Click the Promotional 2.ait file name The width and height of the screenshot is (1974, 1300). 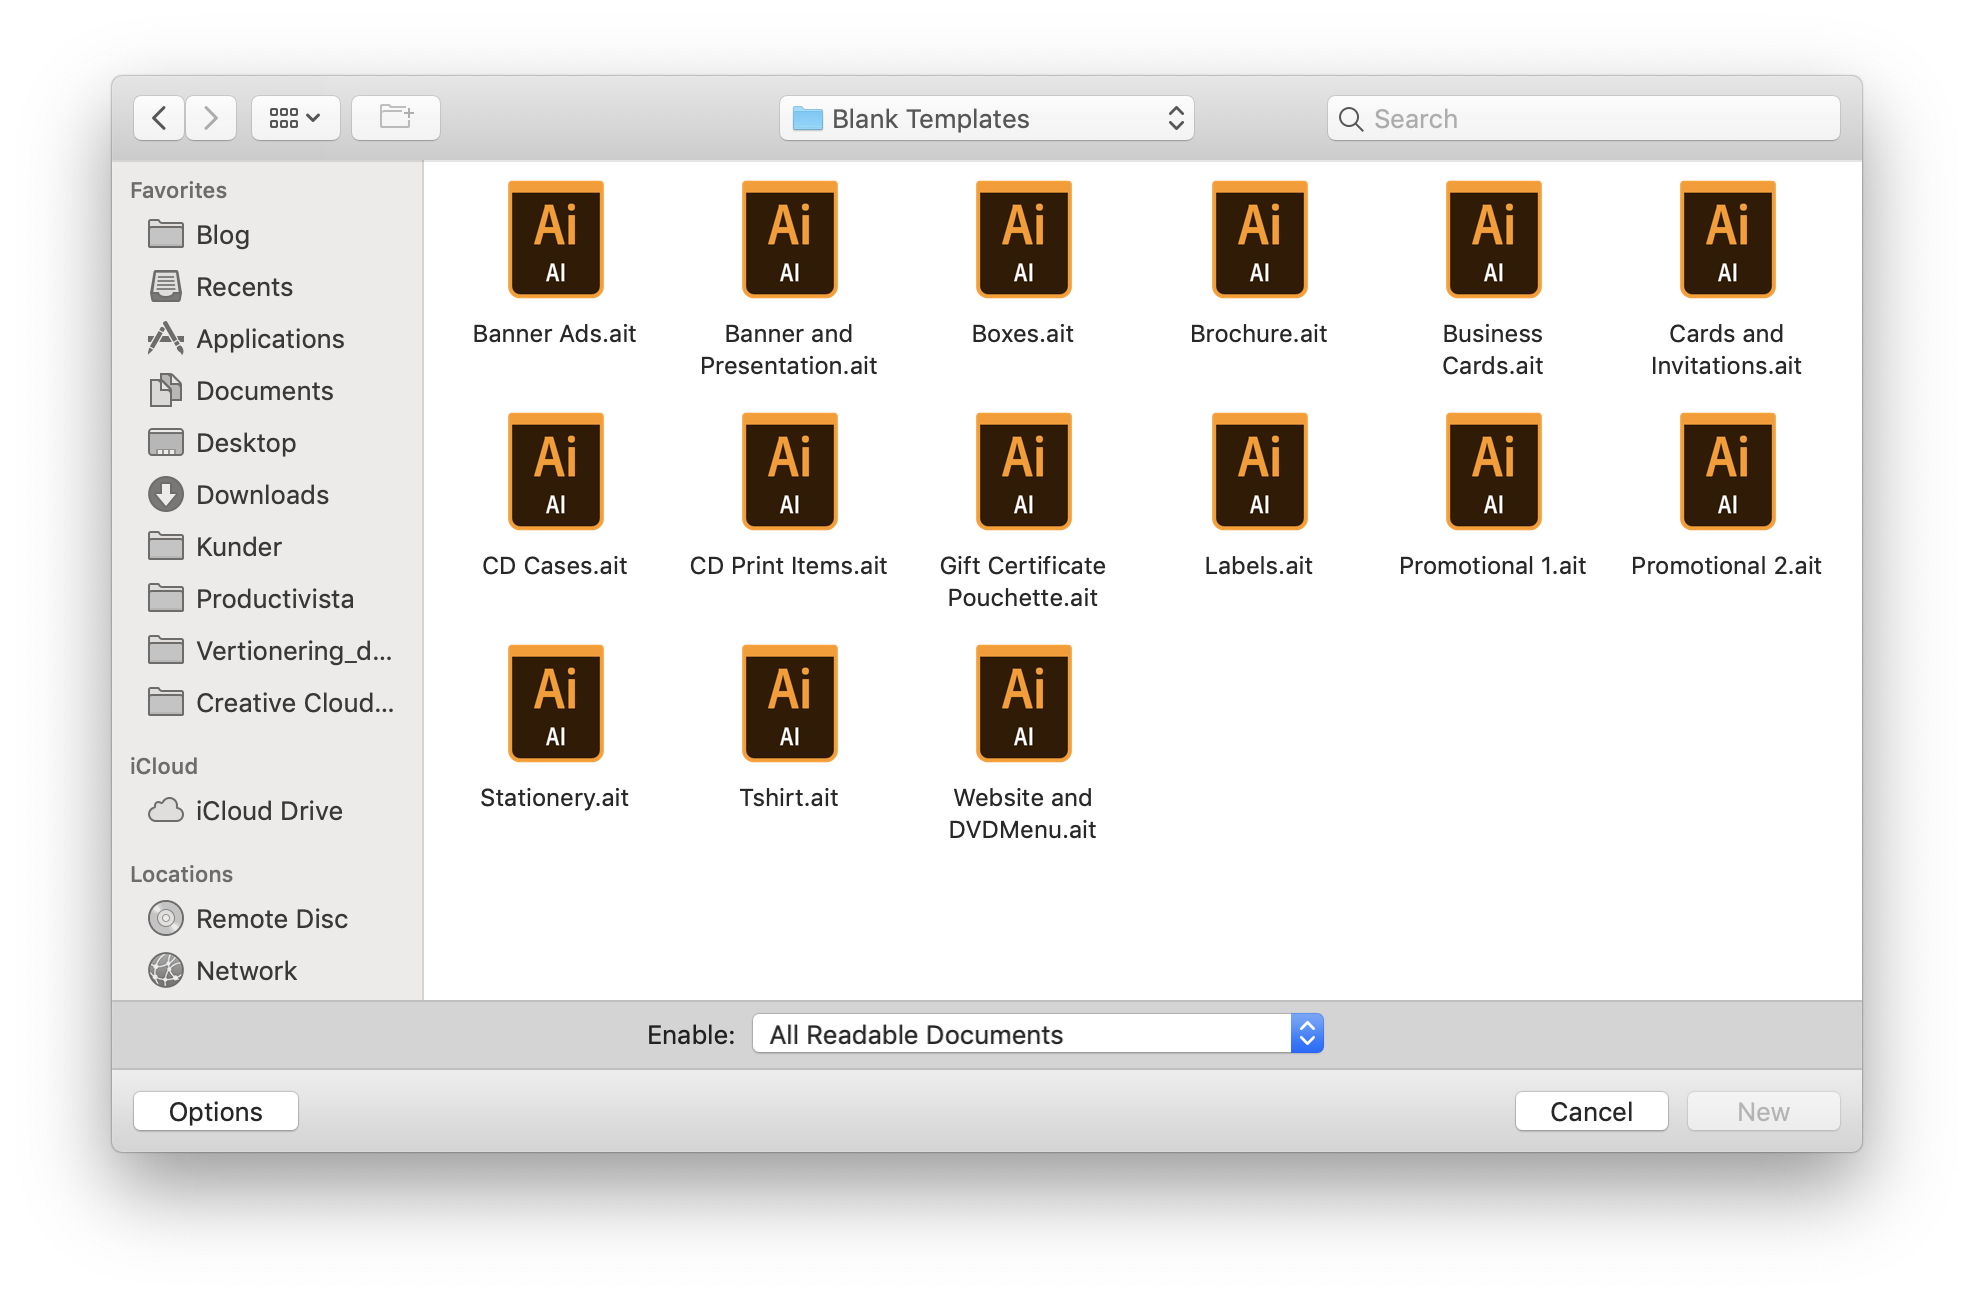pyautogui.click(x=1727, y=566)
